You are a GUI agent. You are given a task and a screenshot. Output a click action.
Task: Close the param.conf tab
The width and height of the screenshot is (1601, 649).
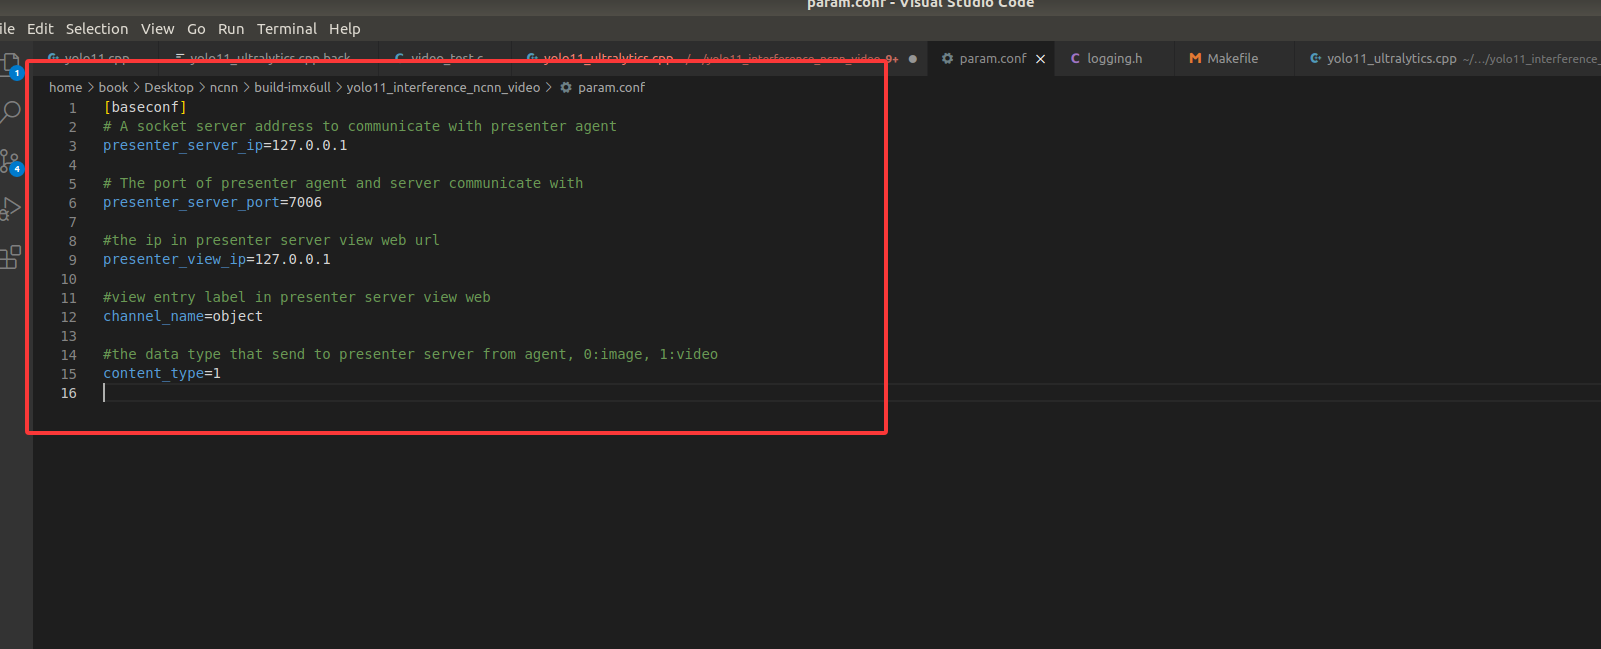[x=1040, y=59]
